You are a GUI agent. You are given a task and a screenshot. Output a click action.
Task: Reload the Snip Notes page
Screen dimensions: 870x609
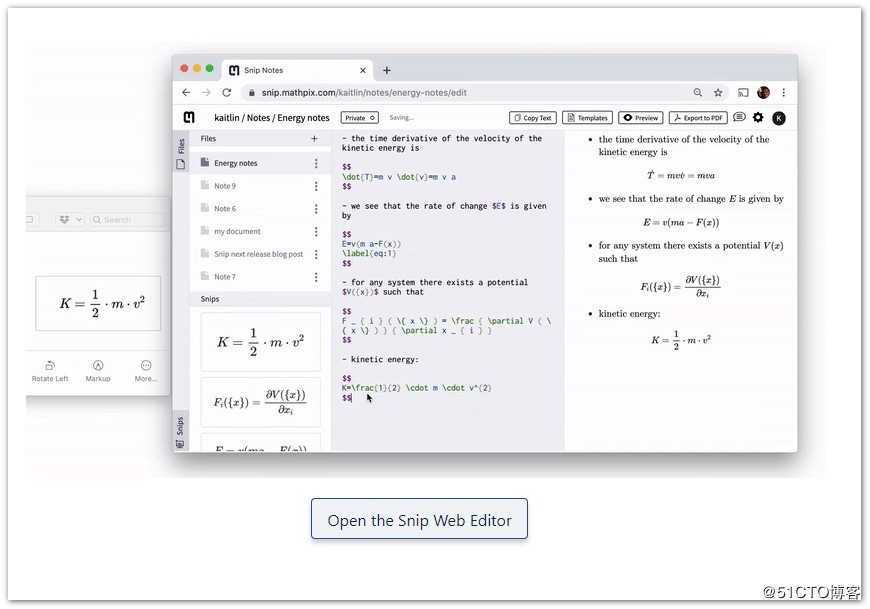(226, 93)
